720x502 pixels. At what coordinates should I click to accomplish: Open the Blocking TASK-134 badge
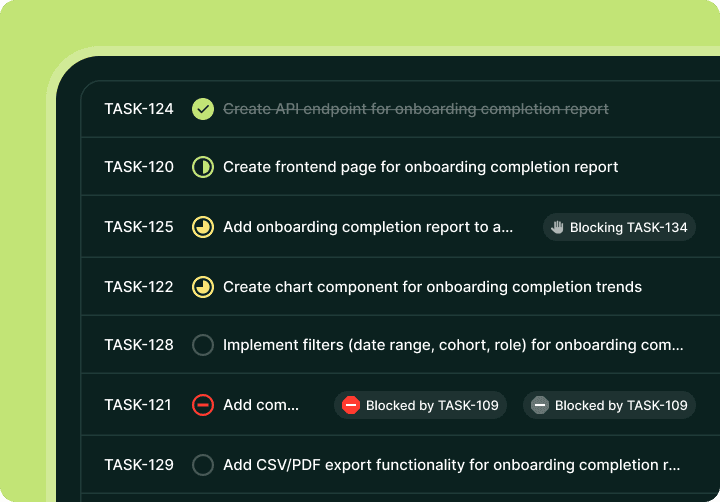coord(619,227)
